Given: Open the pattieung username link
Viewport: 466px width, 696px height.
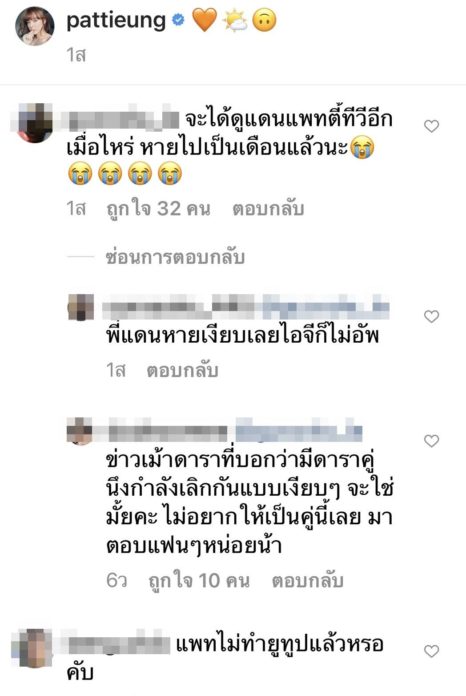Looking at the screenshot, I should pyautogui.click(x=116, y=21).
